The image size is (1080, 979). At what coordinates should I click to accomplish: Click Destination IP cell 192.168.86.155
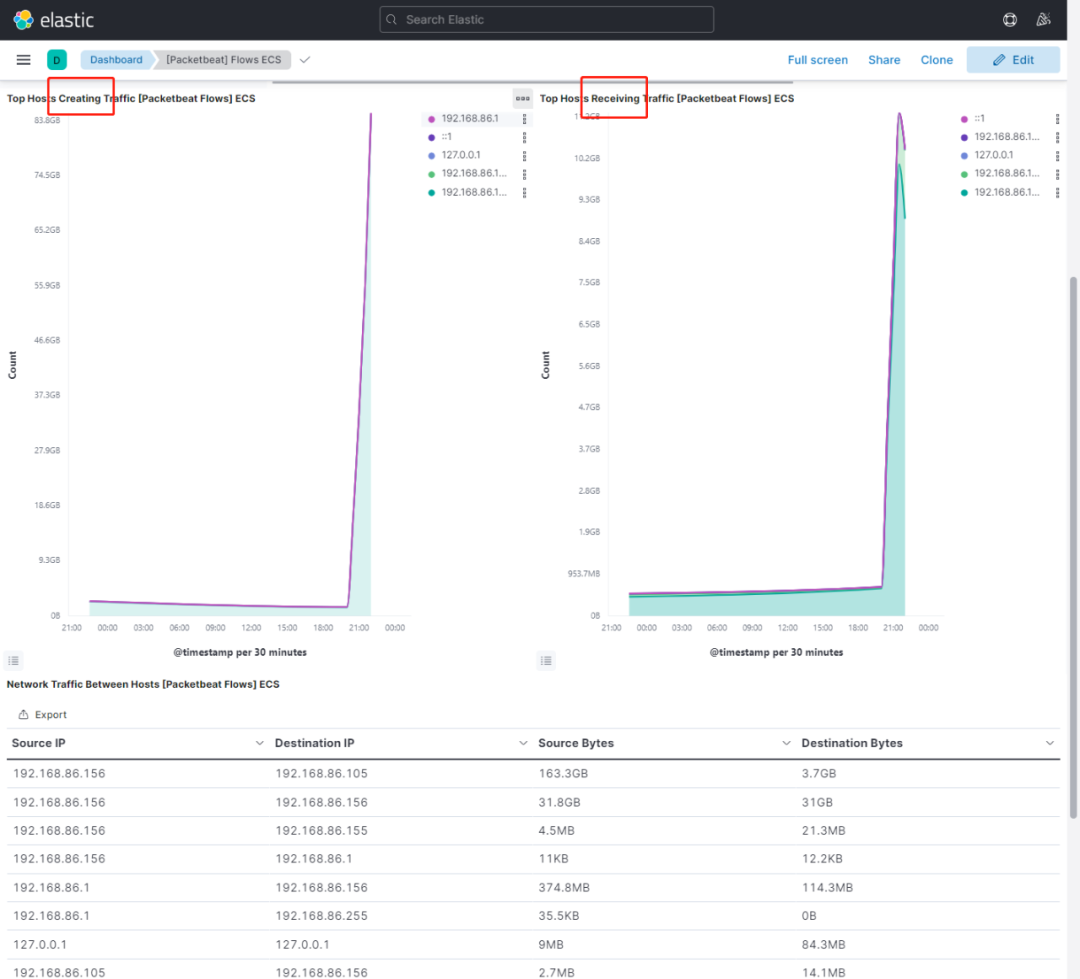[x=322, y=831]
